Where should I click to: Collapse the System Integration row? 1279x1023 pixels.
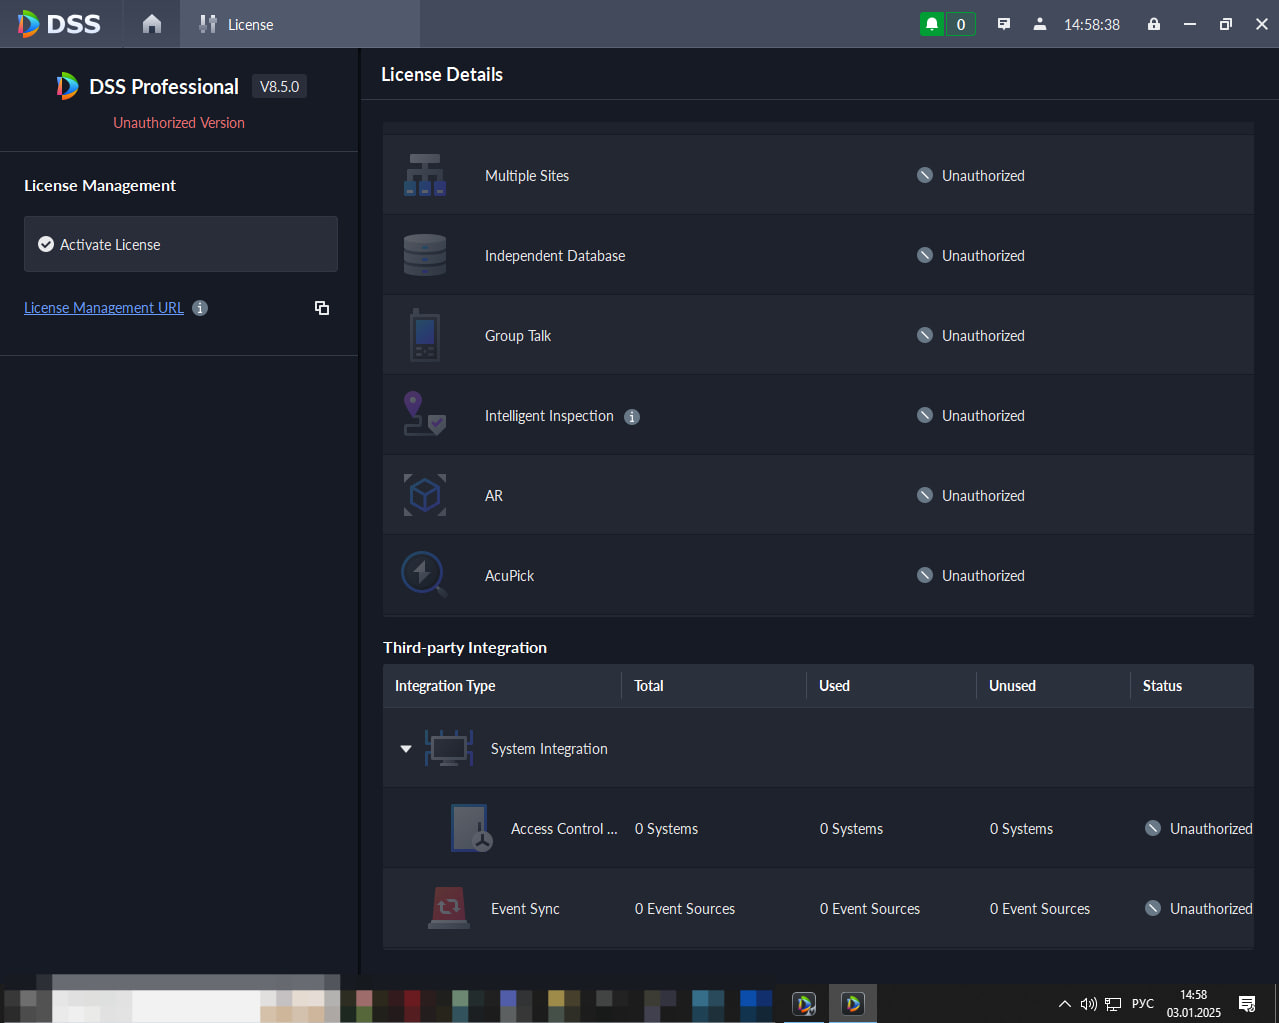(406, 749)
